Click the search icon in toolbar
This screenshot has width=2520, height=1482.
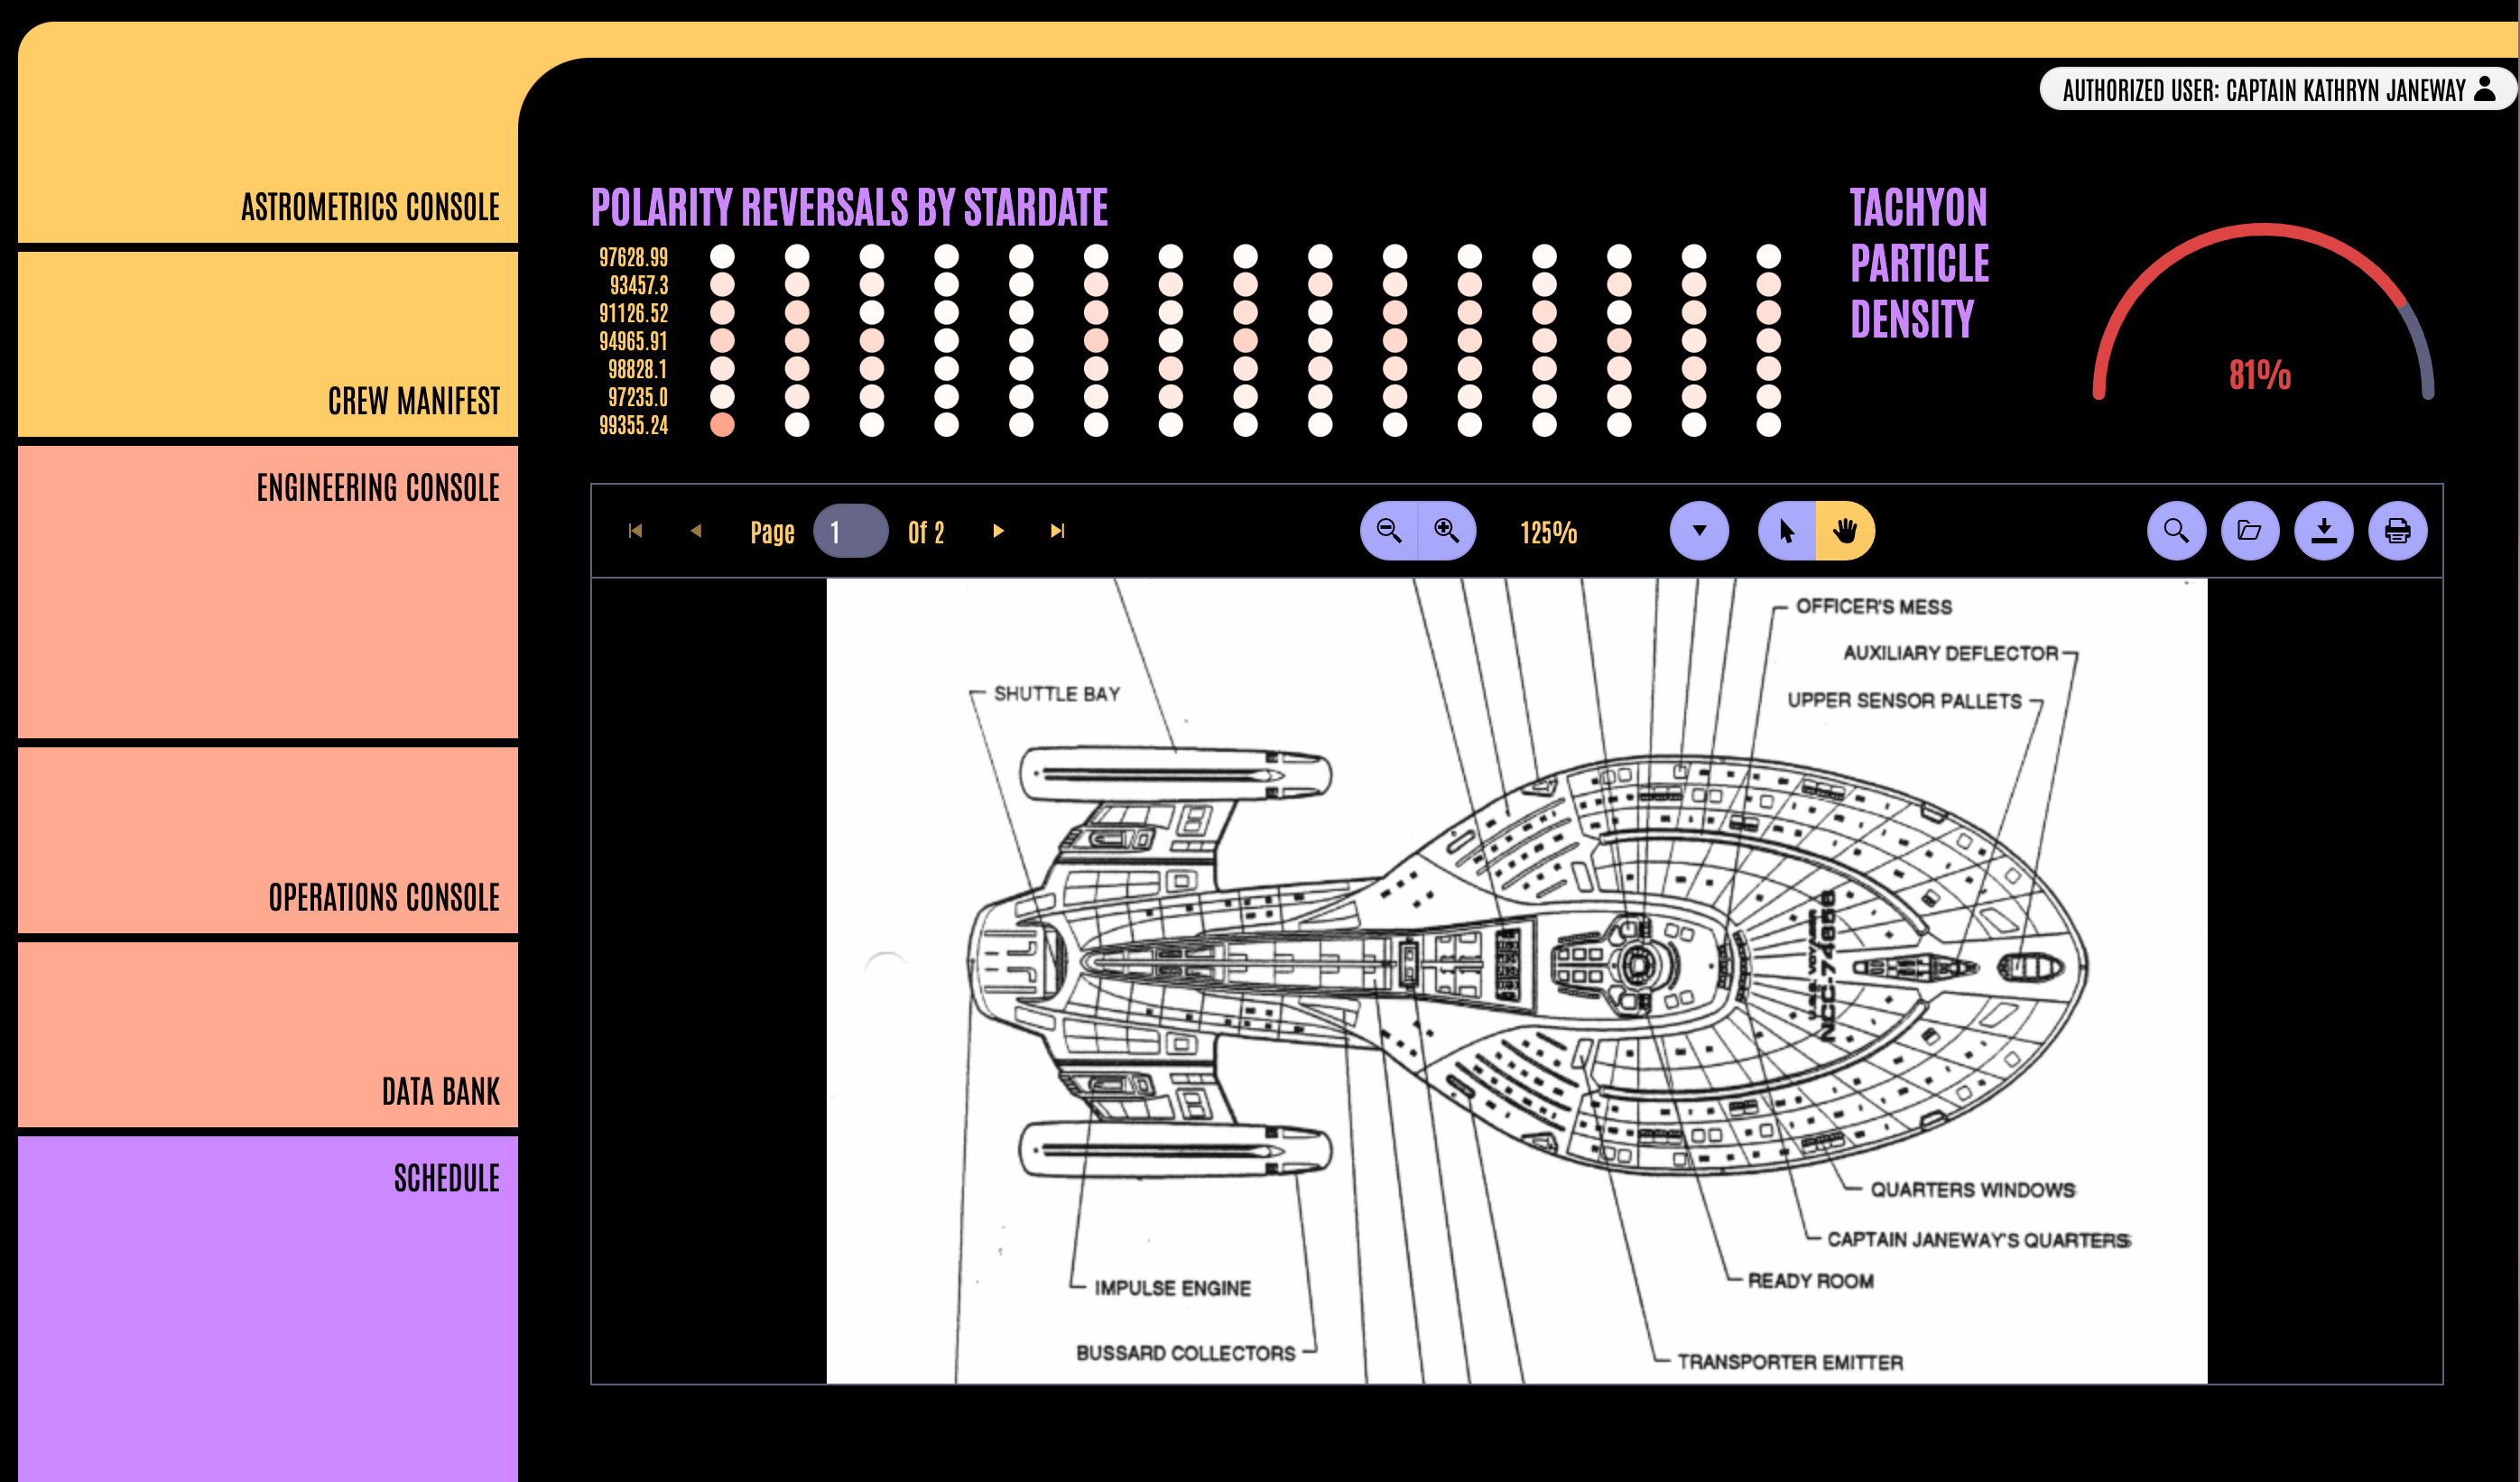(2178, 531)
